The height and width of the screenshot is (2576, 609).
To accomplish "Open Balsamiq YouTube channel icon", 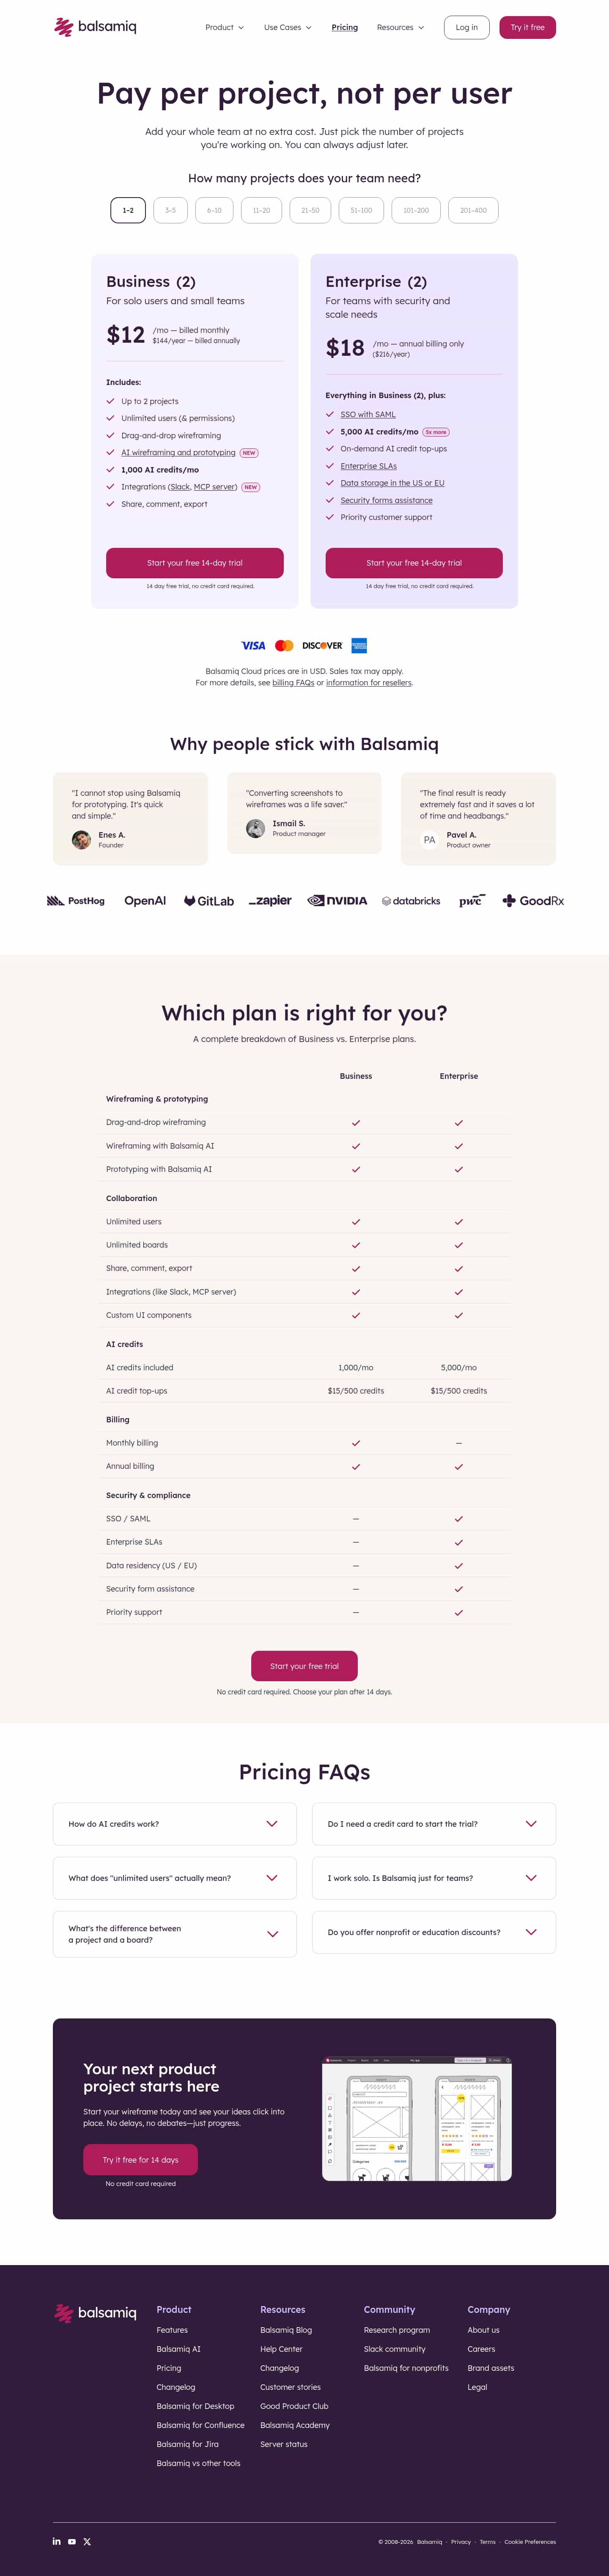I will tap(72, 2541).
